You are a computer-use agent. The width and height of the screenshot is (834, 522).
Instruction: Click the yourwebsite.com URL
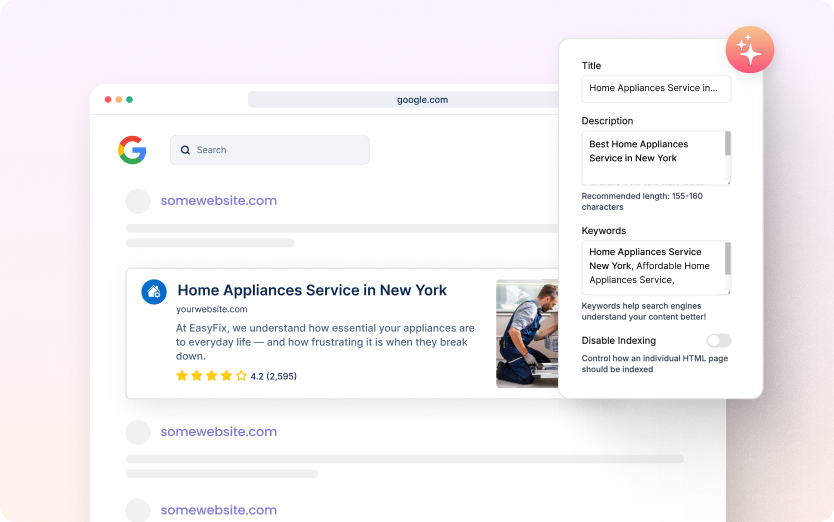(212, 310)
